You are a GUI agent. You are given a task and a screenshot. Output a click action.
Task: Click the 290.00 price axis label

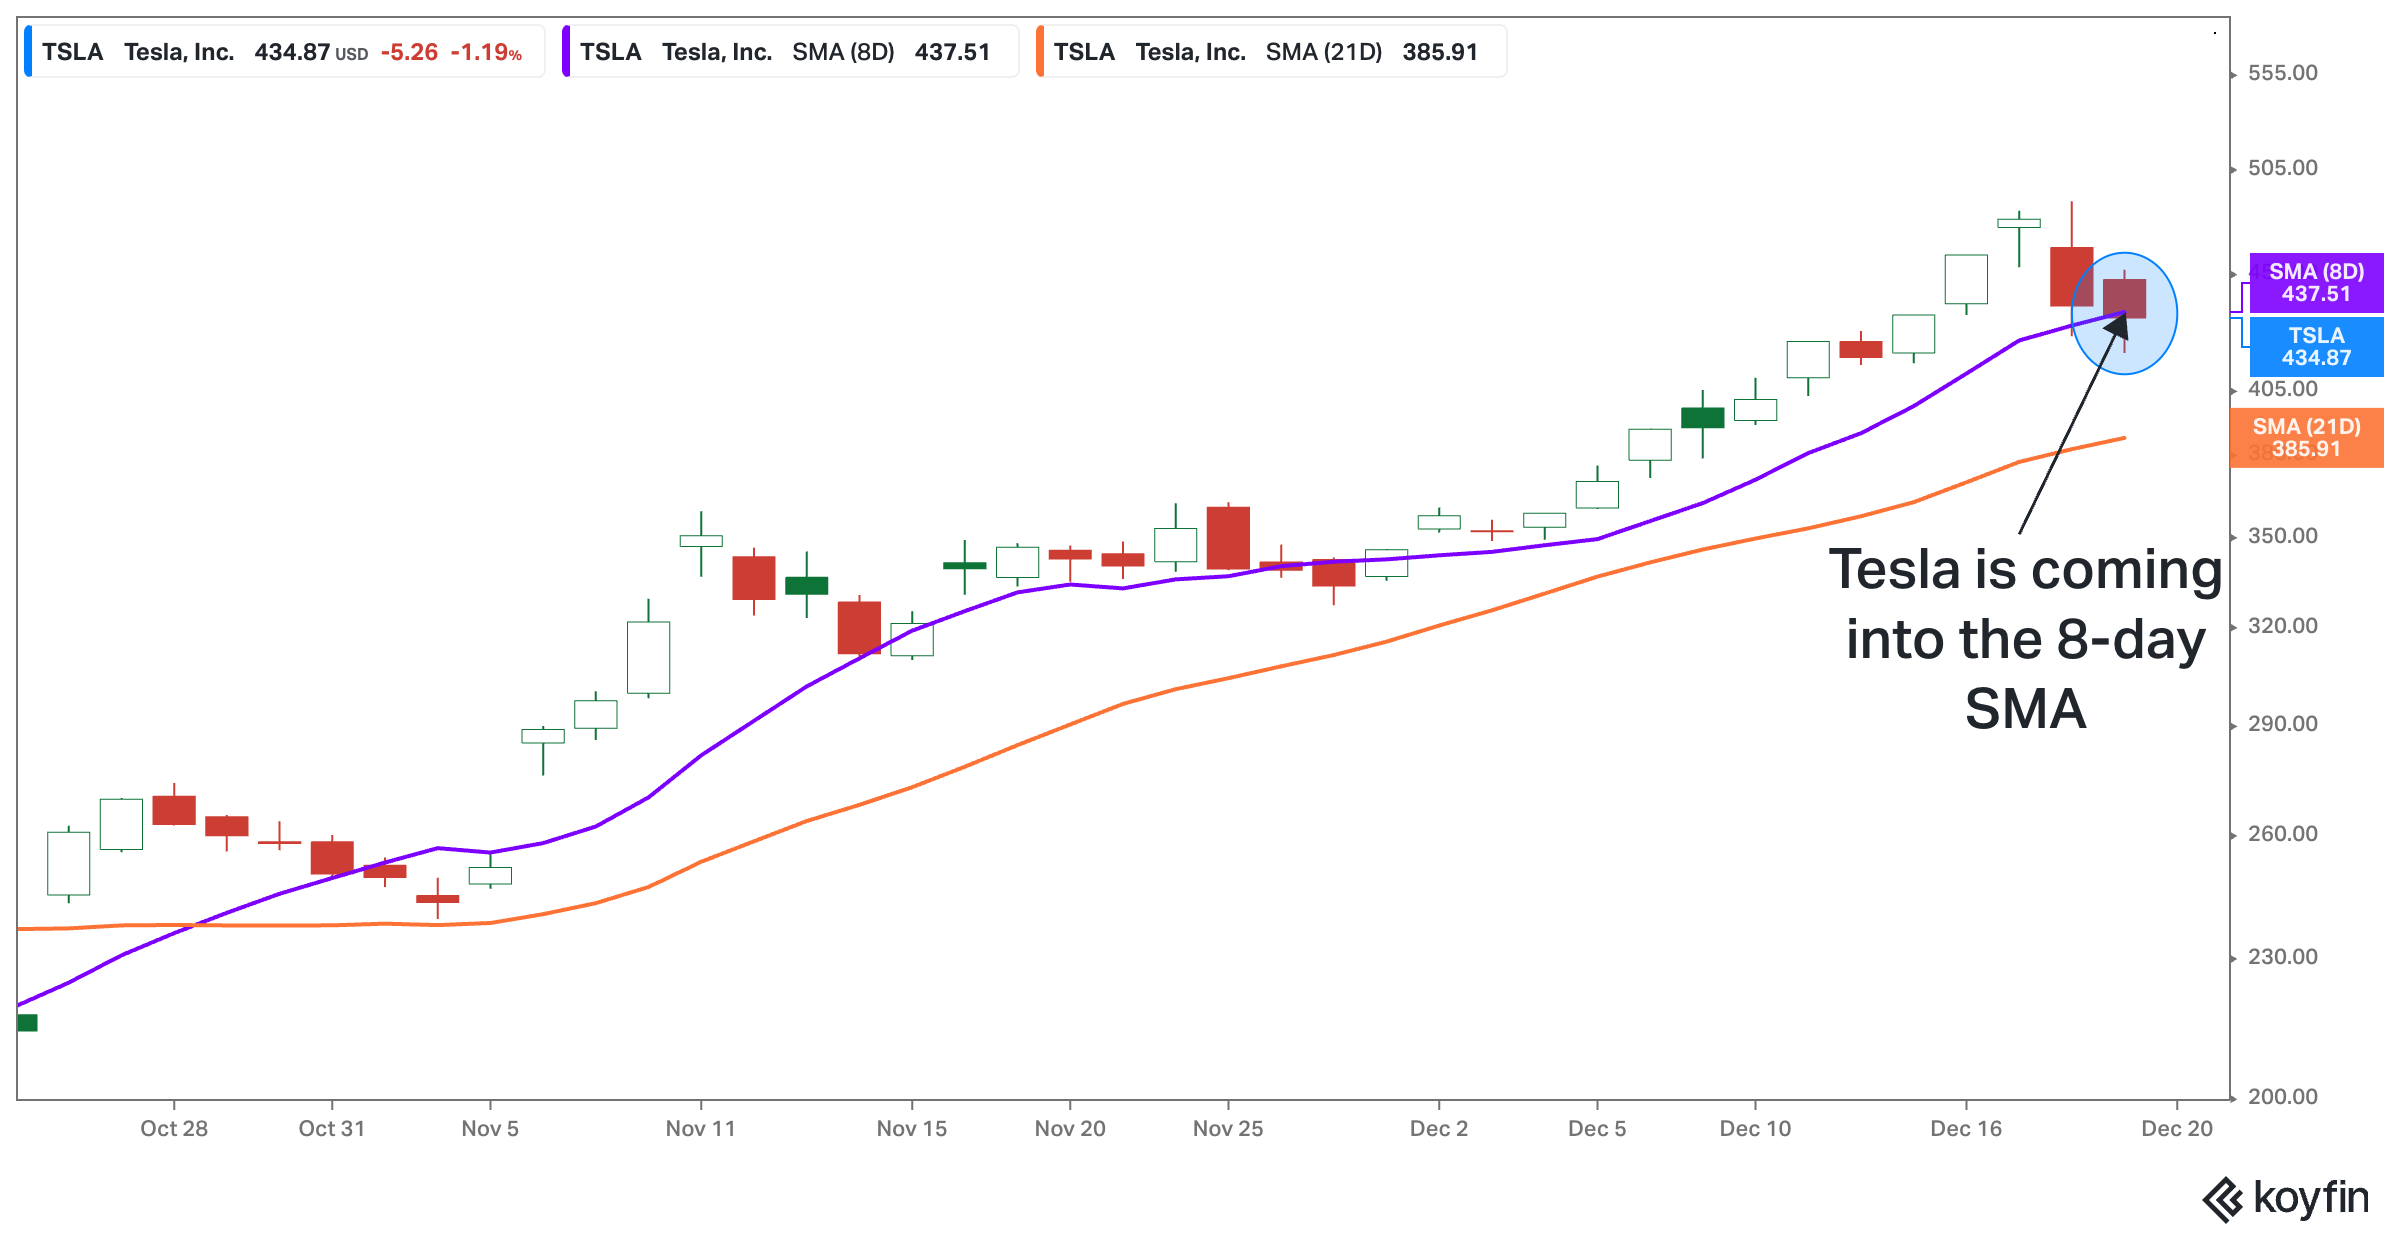coord(2283,724)
